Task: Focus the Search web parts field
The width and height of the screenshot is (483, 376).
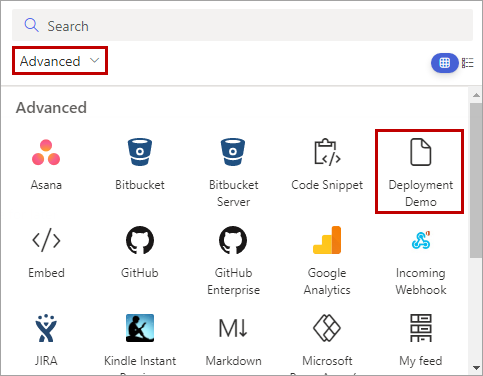Action: [242, 25]
